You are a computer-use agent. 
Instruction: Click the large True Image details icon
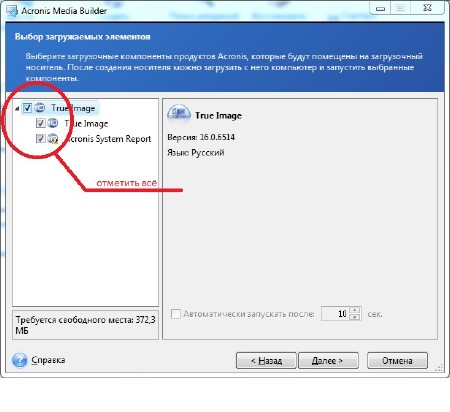pos(179,113)
